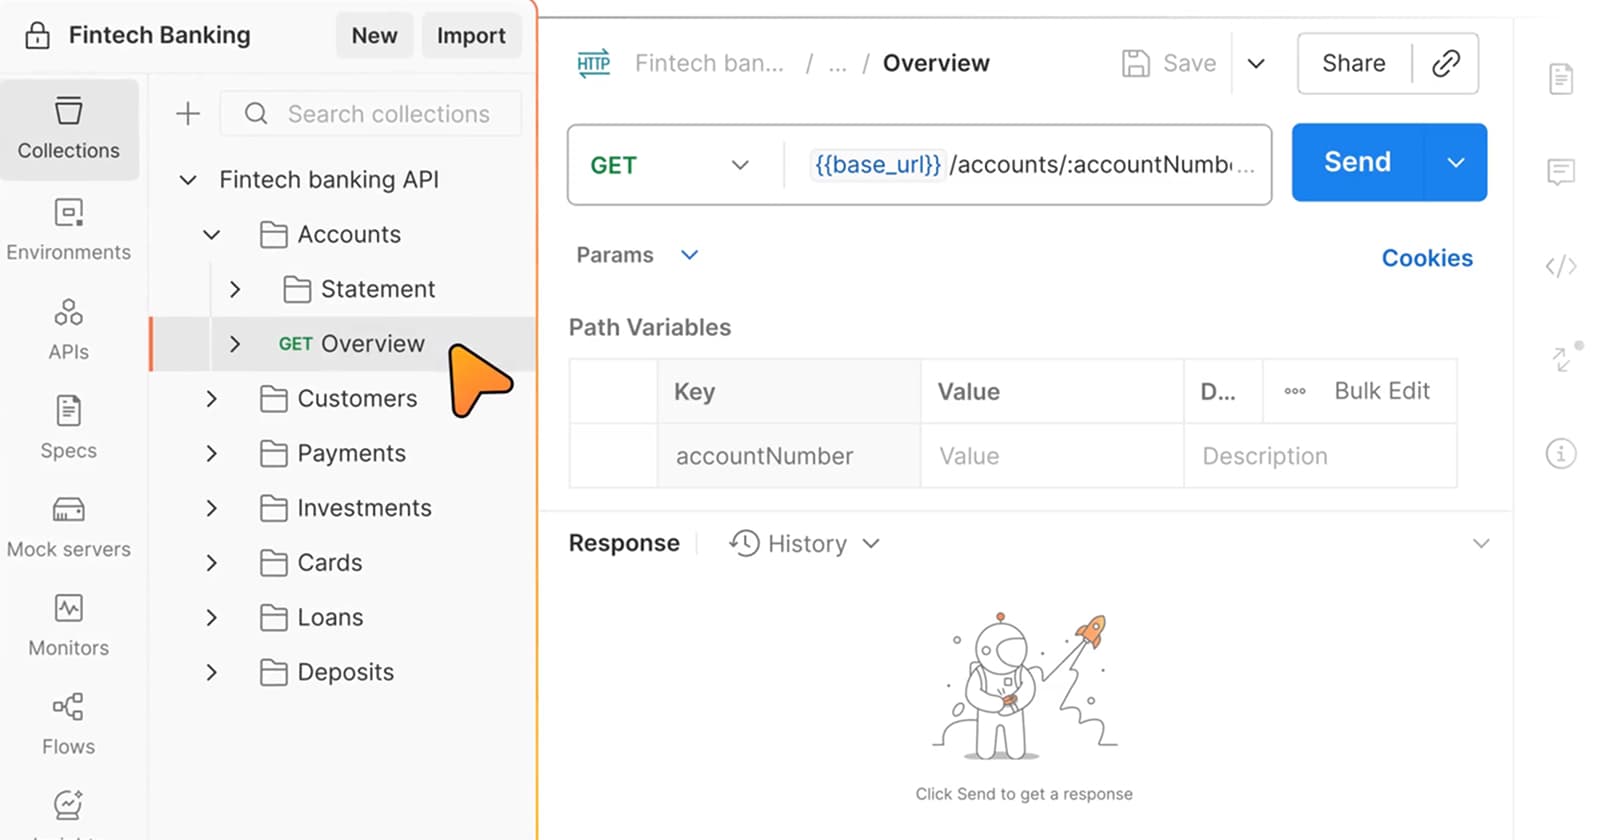Open the request info icon
The width and height of the screenshot is (1600, 840).
pyautogui.click(x=1561, y=454)
